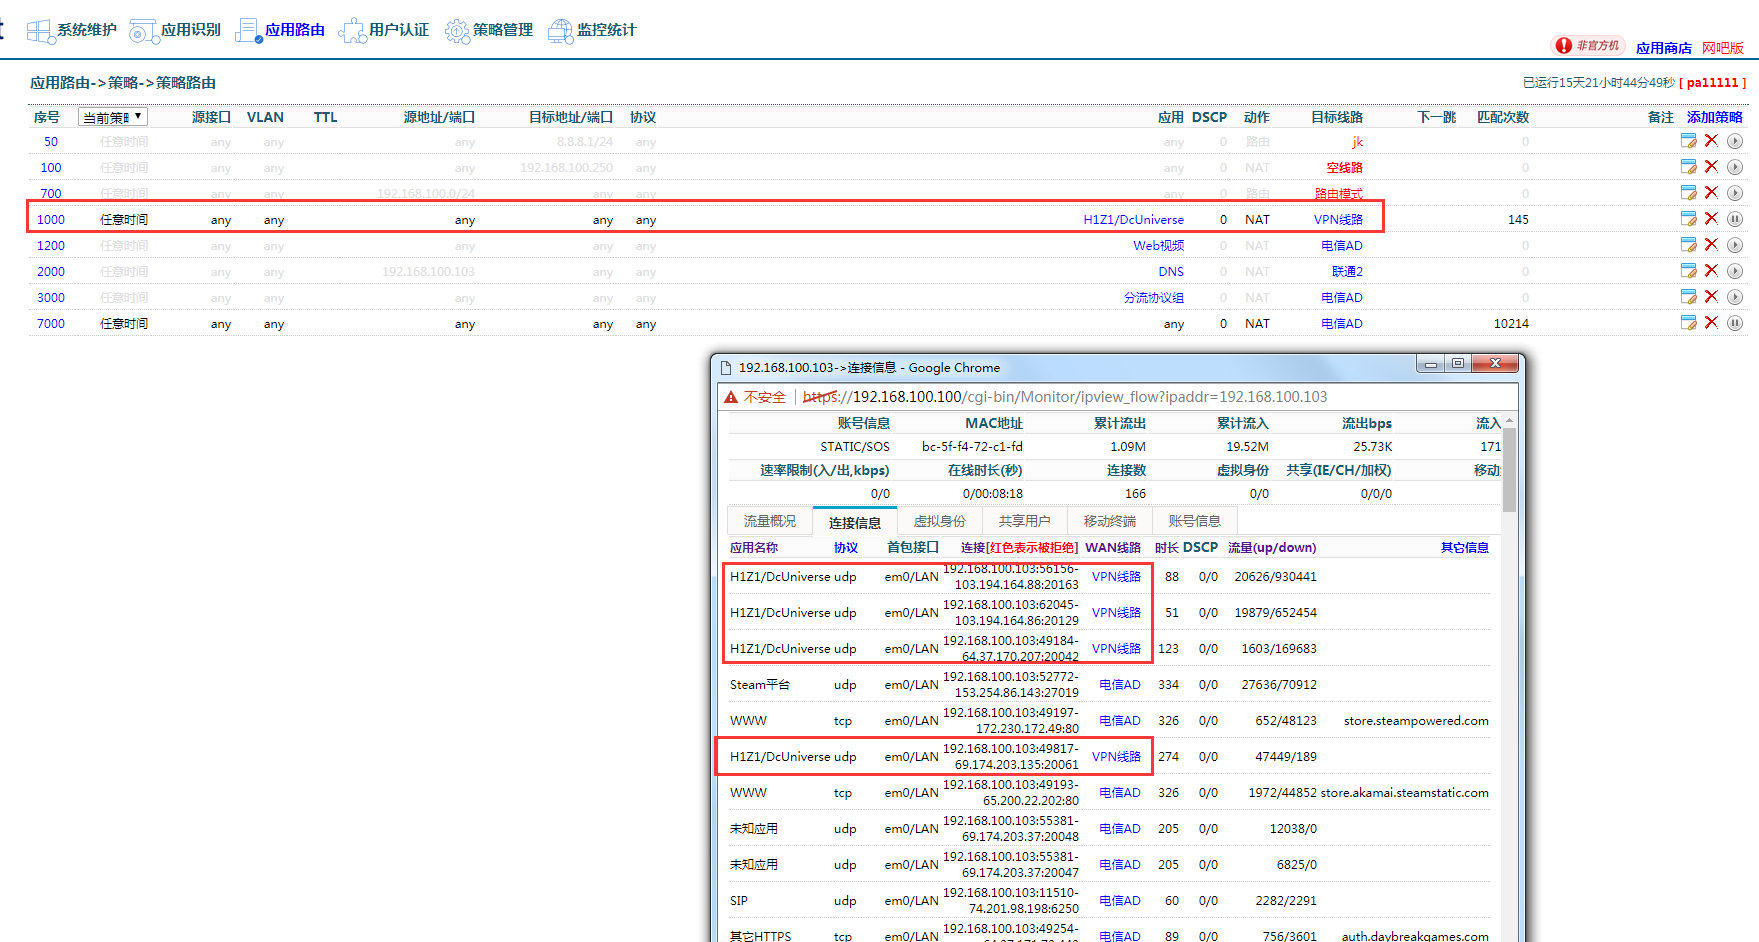Image resolution: width=1759 pixels, height=942 pixels.
Task: Click 其它信息 column header
Action: [x=1465, y=548]
